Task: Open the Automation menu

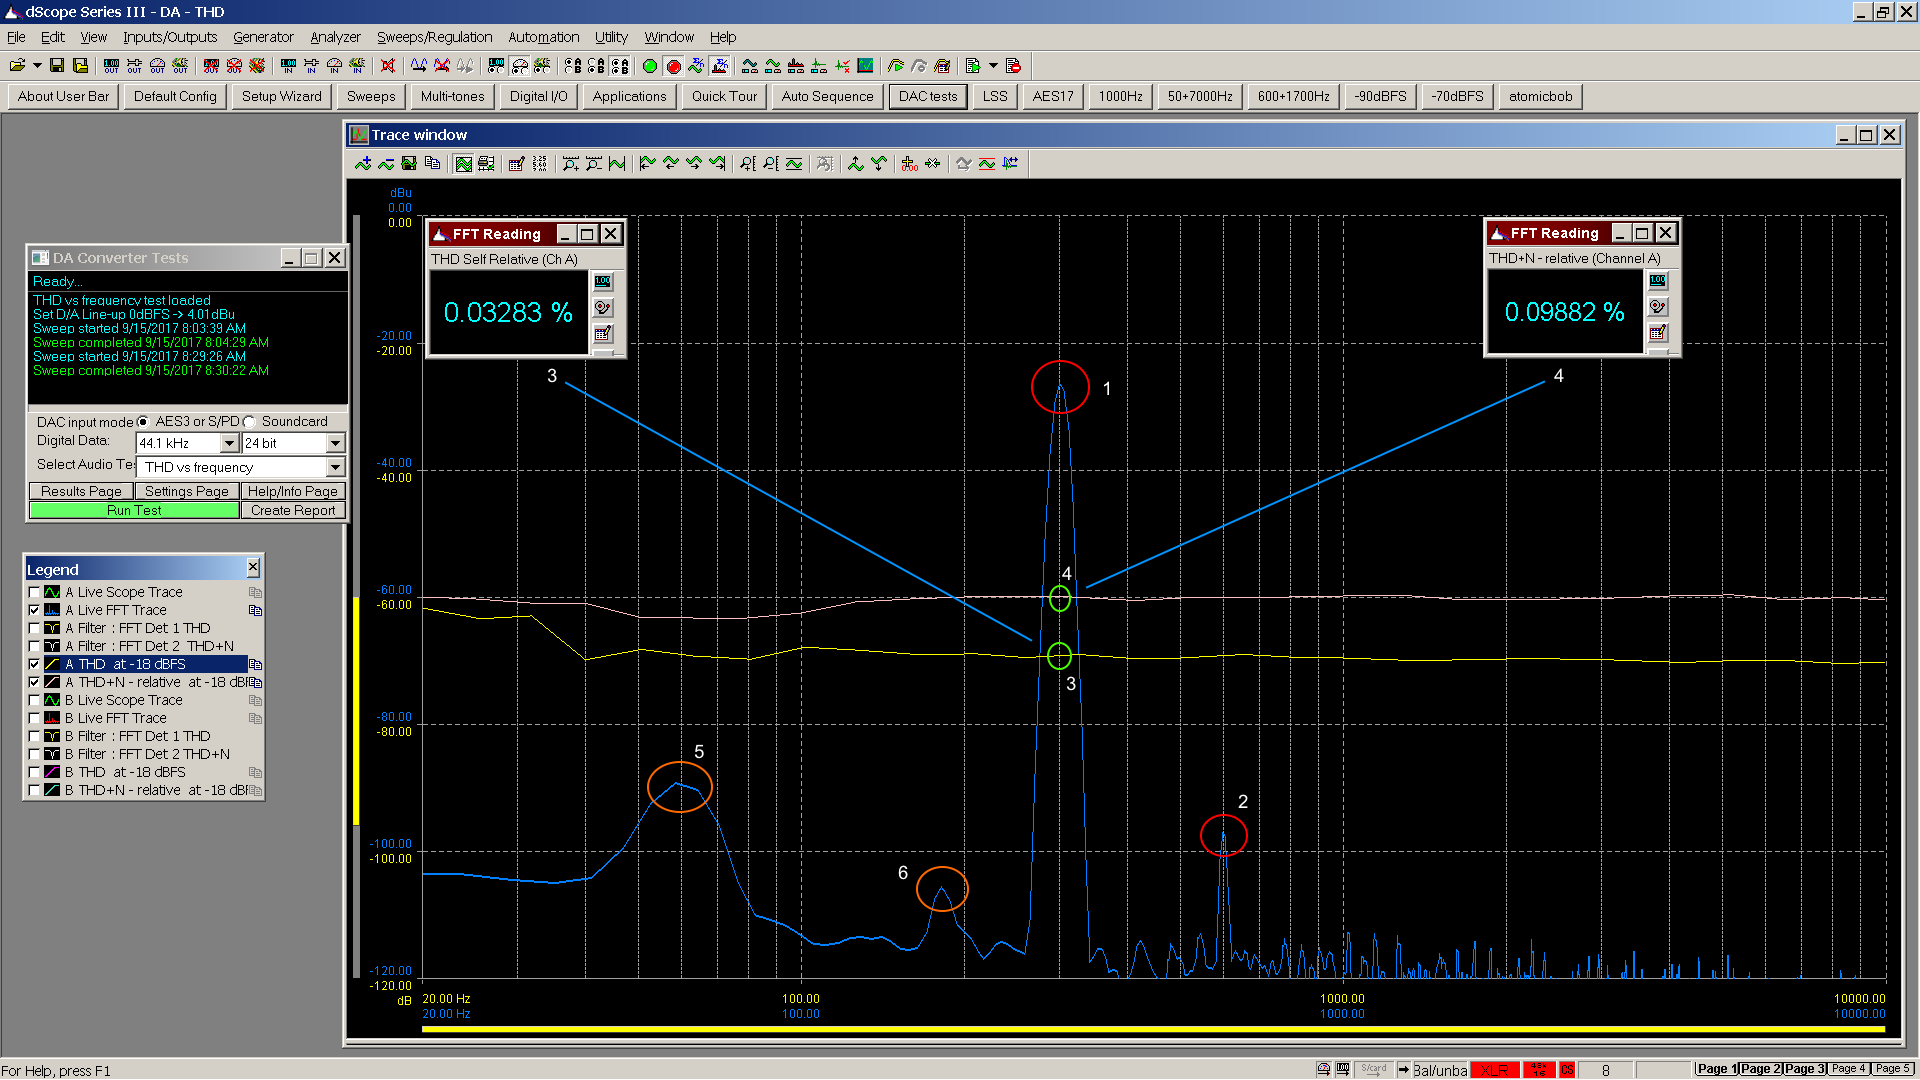Action: click(543, 37)
